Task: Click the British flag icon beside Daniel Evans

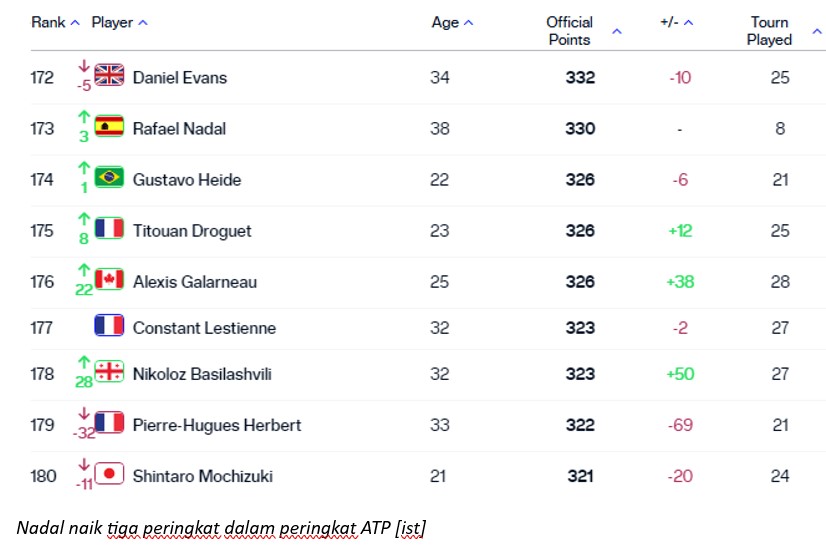Action: click(109, 76)
